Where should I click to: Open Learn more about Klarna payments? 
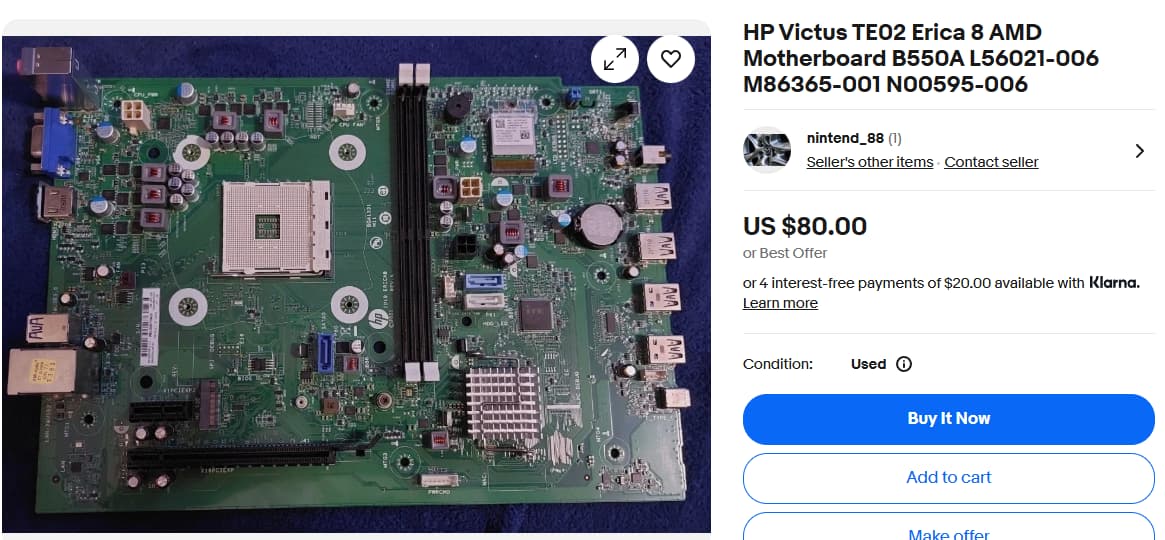[x=780, y=303]
